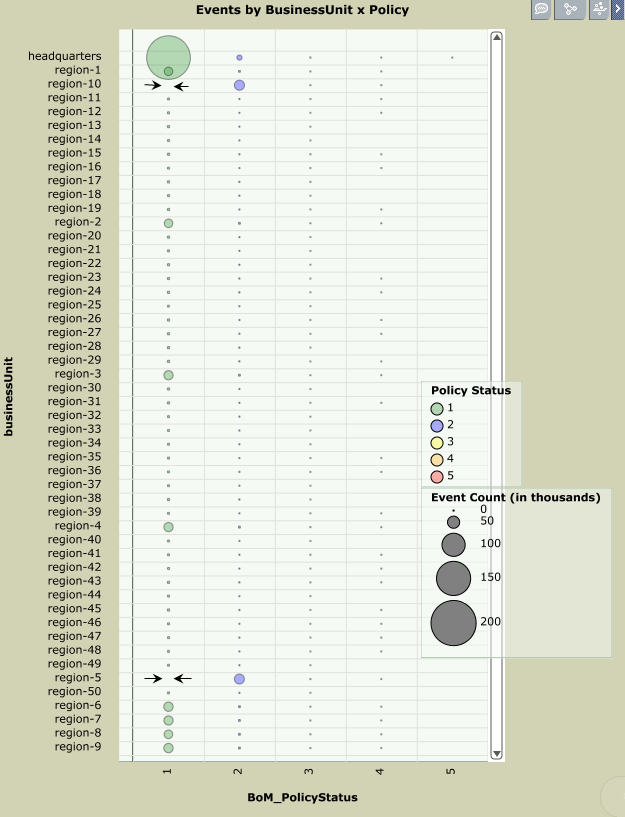Viewport: 625px width, 817px height.
Task: Select yellow Policy Status 3 legend swatch
Action: (x=437, y=443)
